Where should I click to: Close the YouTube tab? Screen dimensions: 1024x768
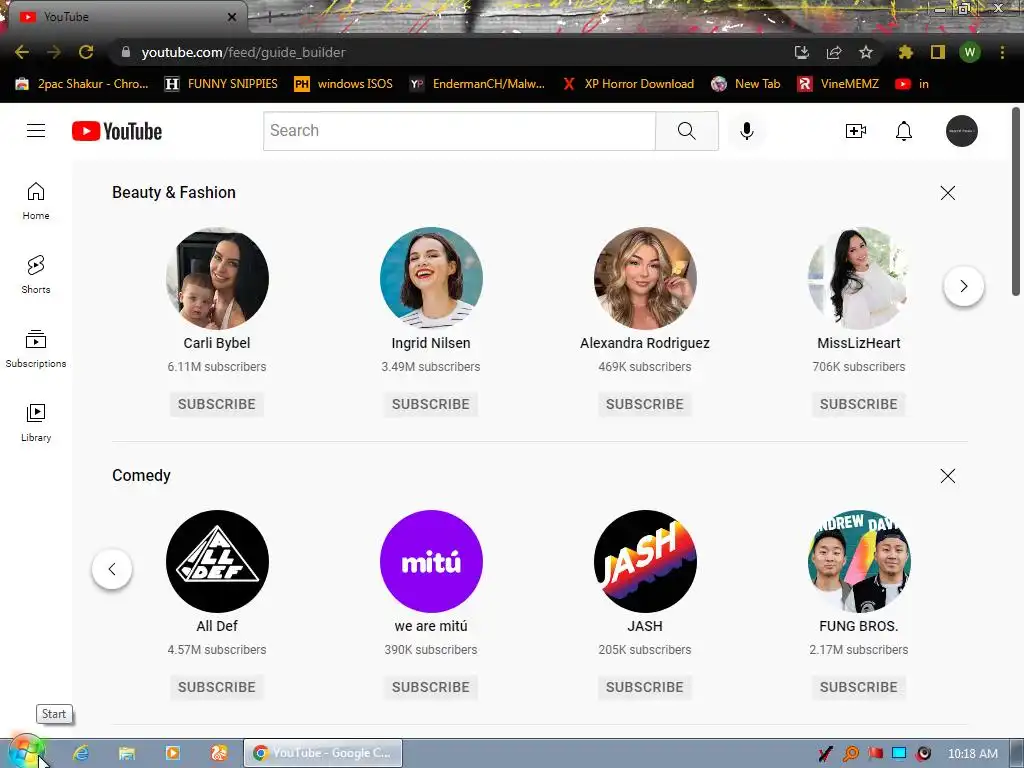point(232,17)
